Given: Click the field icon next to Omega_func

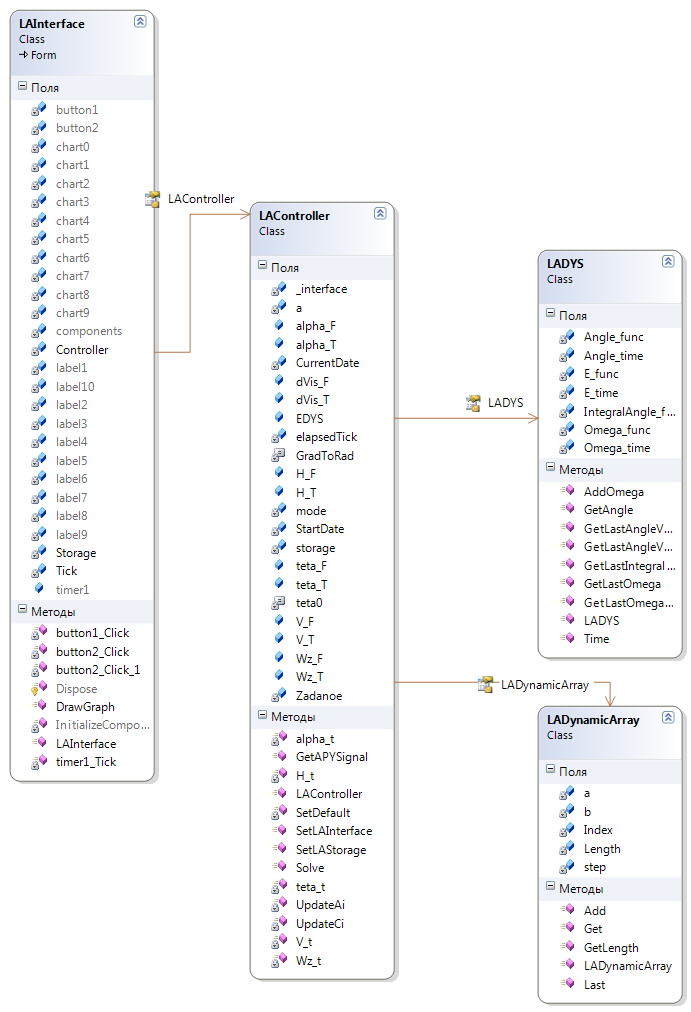Looking at the screenshot, I should (567, 429).
